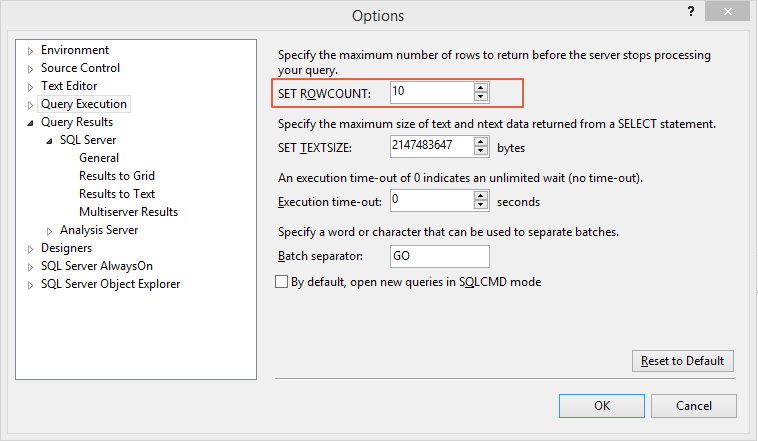Collapse the Query Results tree node
This screenshot has width=758, height=441.
click(30, 123)
